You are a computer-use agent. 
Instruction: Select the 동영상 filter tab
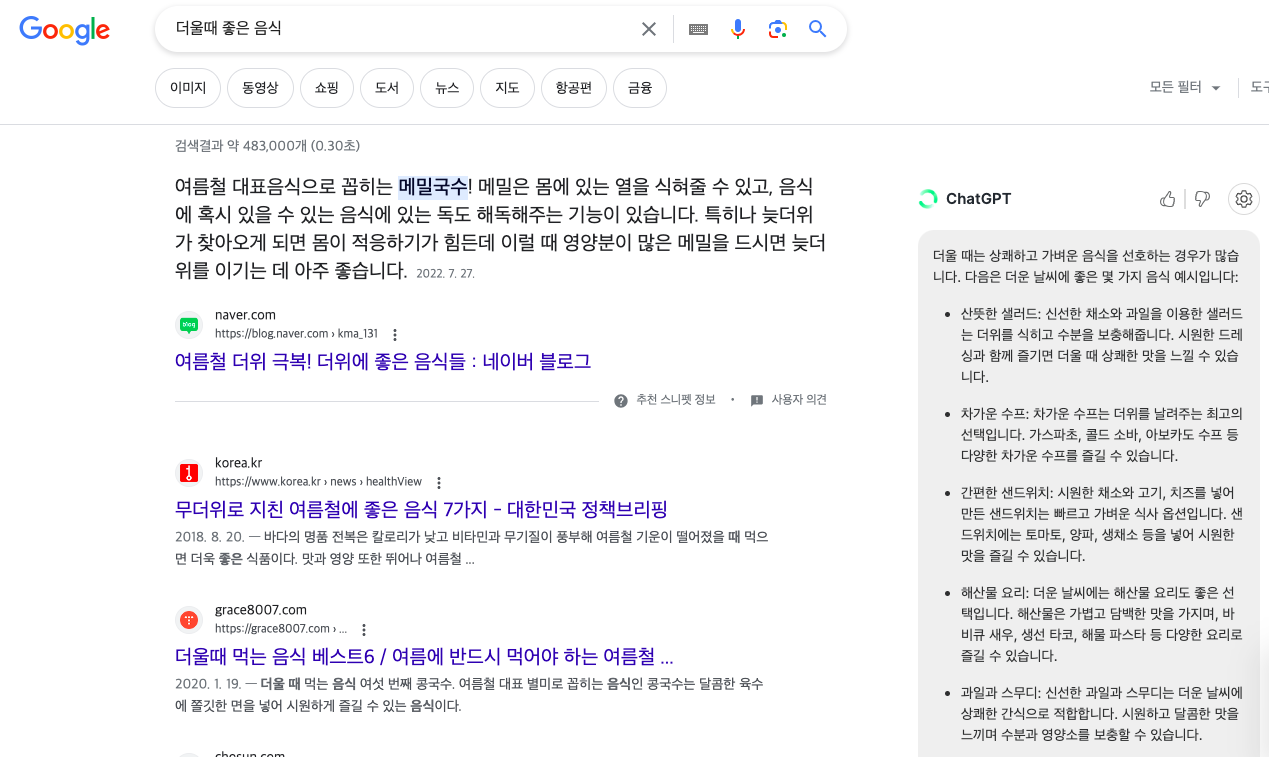click(260, 88)
